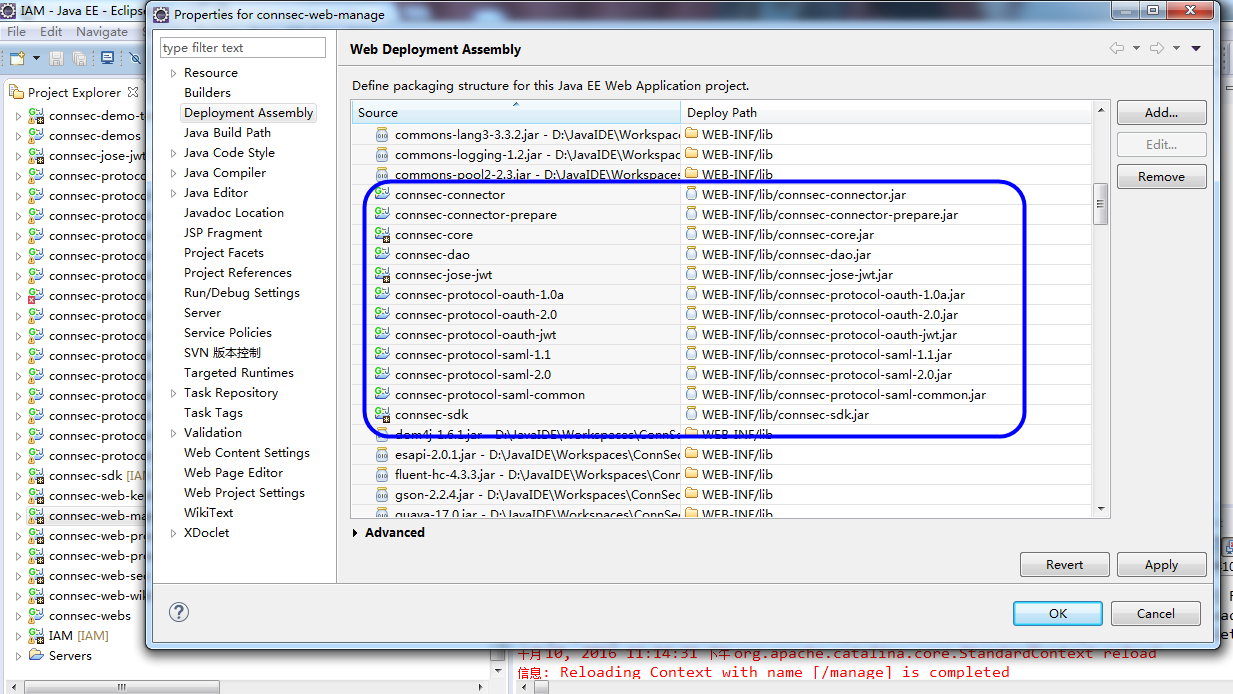Open the dialog view menu dropdown arrow
Viewport: 1233px width, 694px height.
pos(1196,48)
